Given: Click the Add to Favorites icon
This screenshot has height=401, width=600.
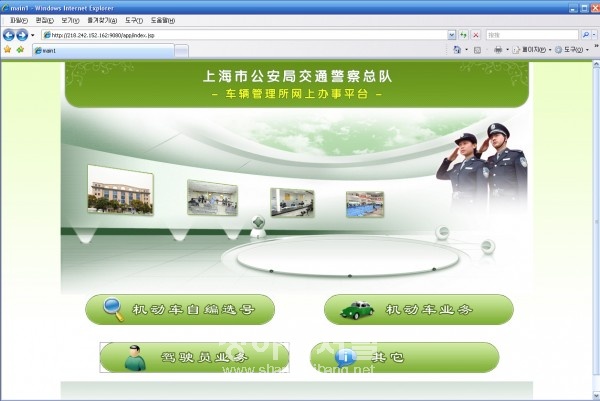Looking at the screenshot, I should [x=20, y=50].
